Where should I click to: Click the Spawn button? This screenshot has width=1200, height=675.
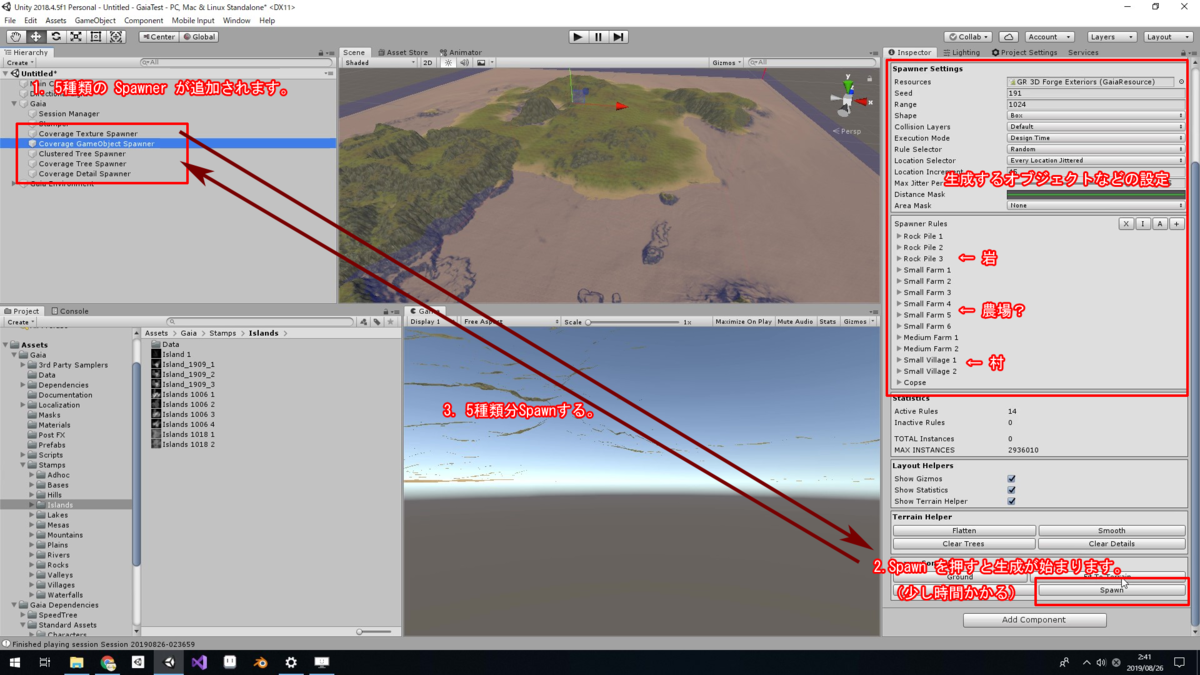(x=1112, y=590)
